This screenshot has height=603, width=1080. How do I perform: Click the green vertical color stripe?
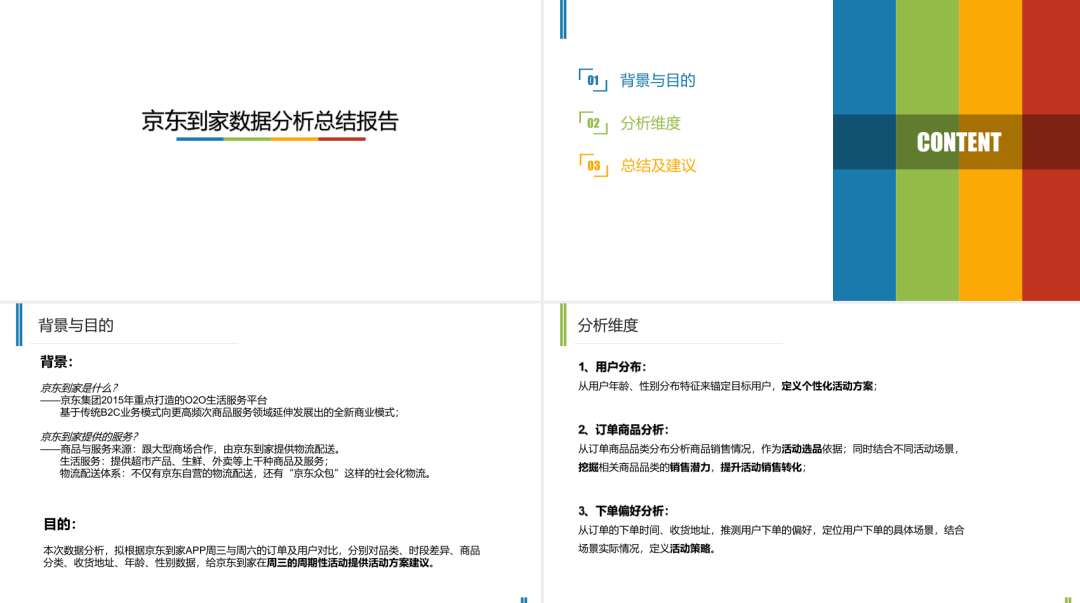(x=927, y=150)
